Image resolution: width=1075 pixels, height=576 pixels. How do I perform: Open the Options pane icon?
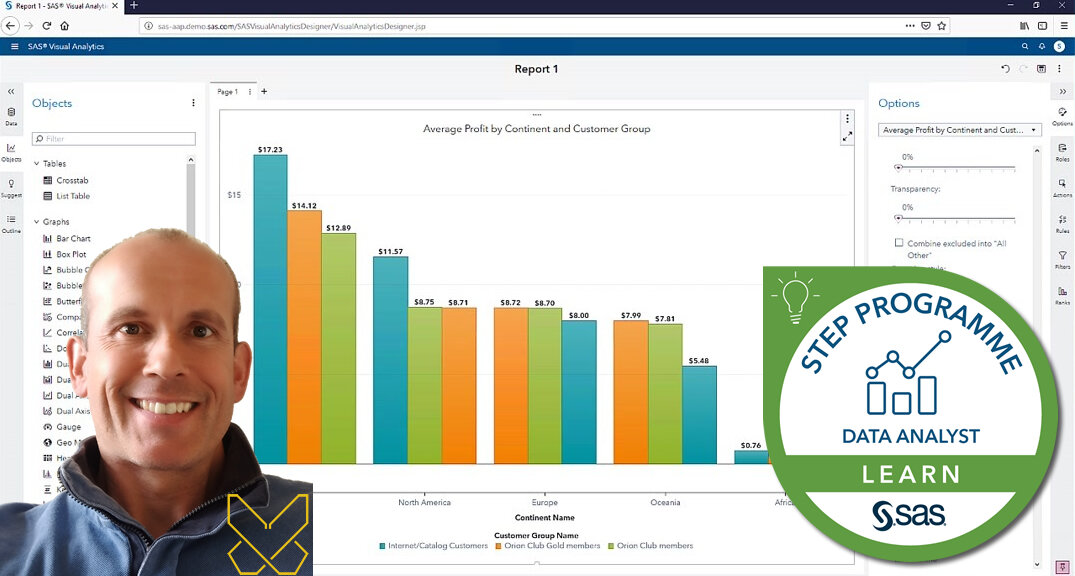pos(1062,112)
